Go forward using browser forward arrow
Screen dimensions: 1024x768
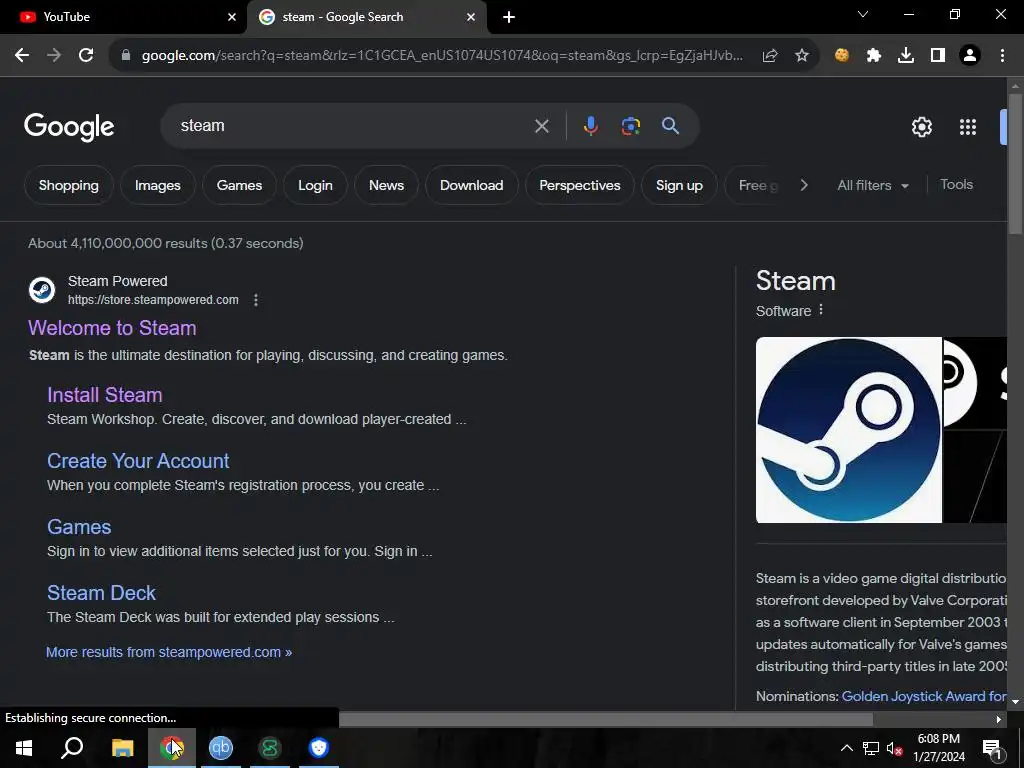click(54, 56)
